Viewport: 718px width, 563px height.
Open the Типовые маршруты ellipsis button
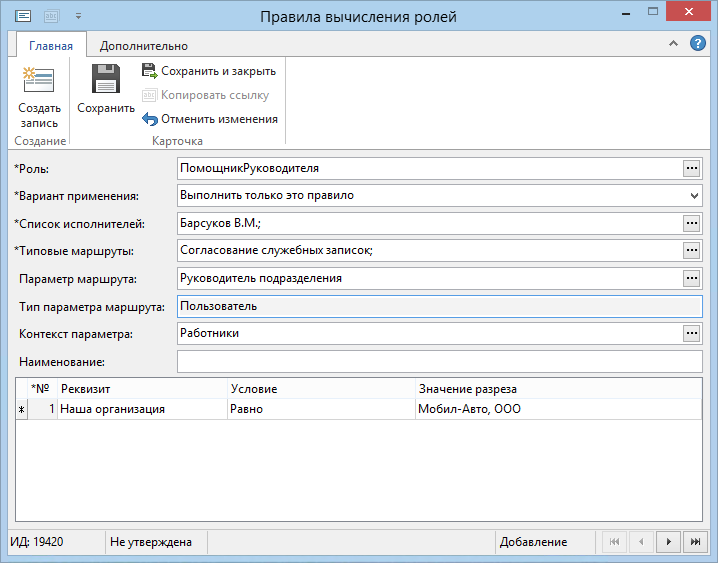click(691, 250)
